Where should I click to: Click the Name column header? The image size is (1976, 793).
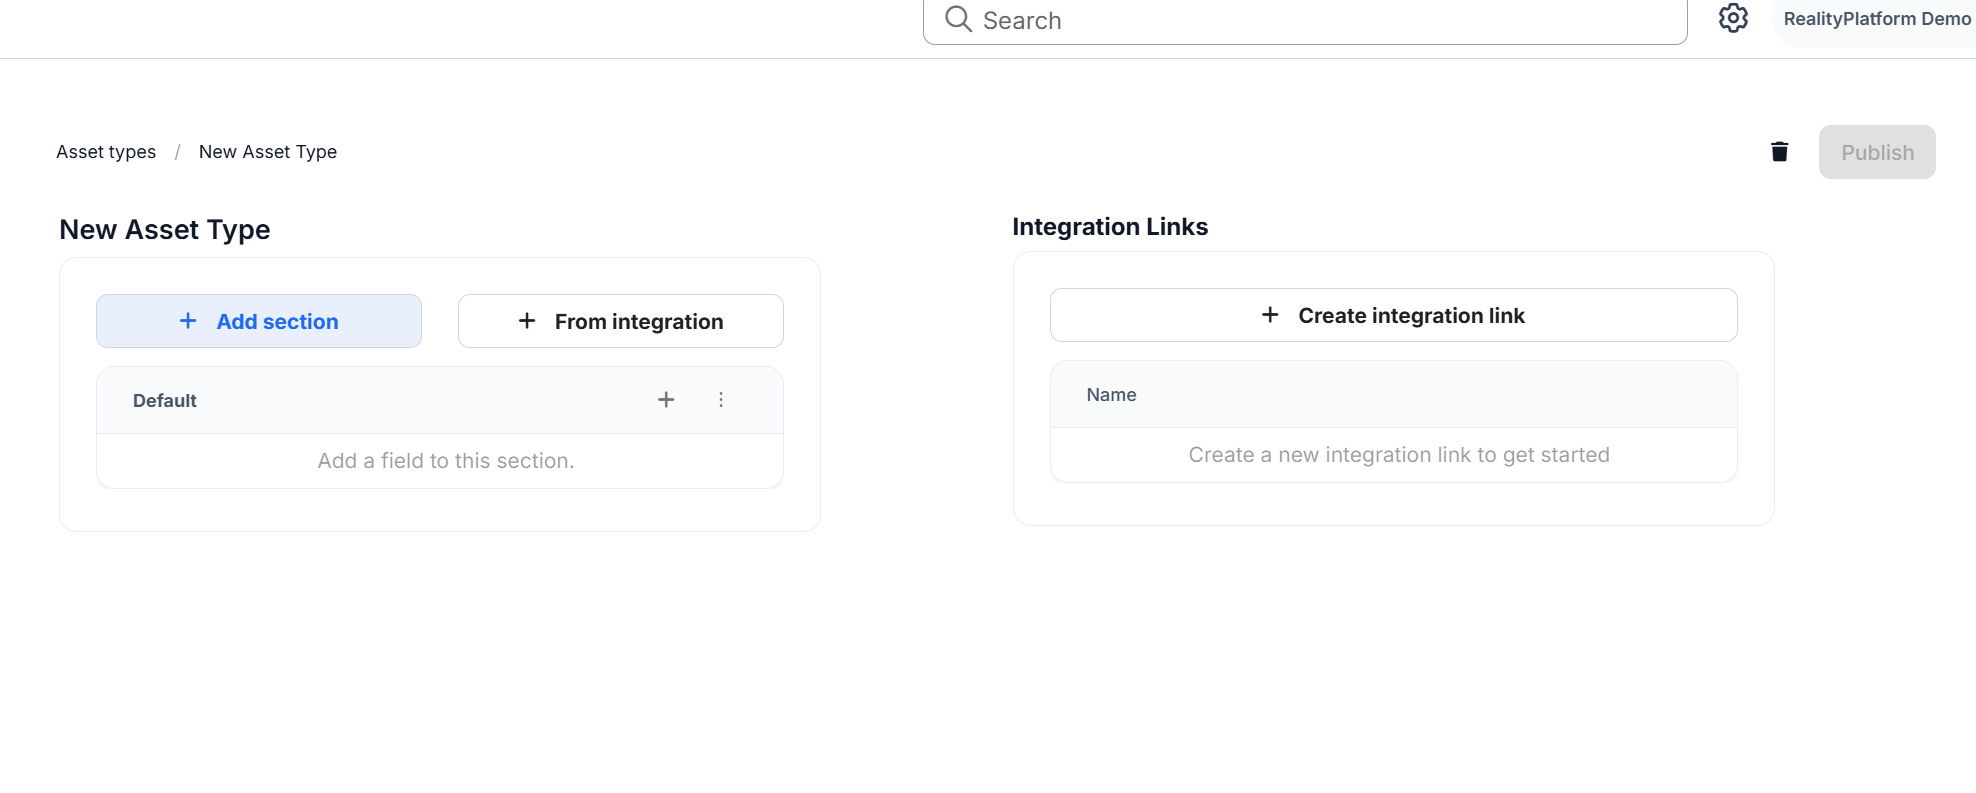[x=1111, y=395]
